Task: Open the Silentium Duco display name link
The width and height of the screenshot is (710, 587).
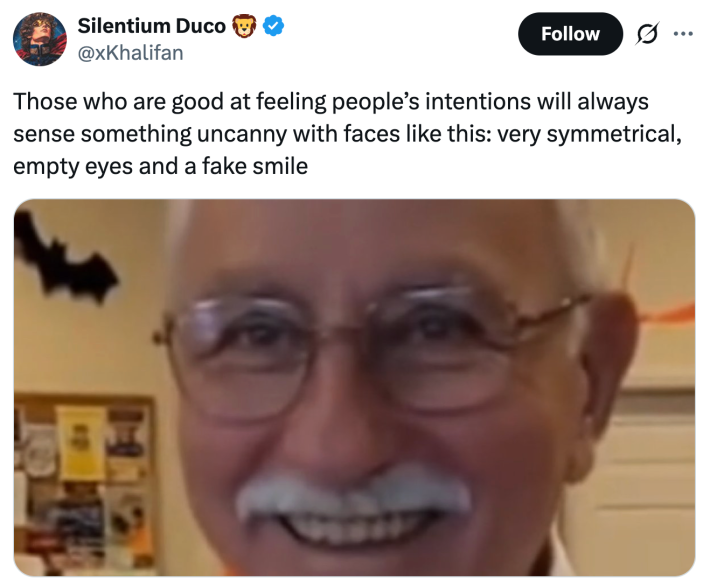Action: (x=152, y=26)
